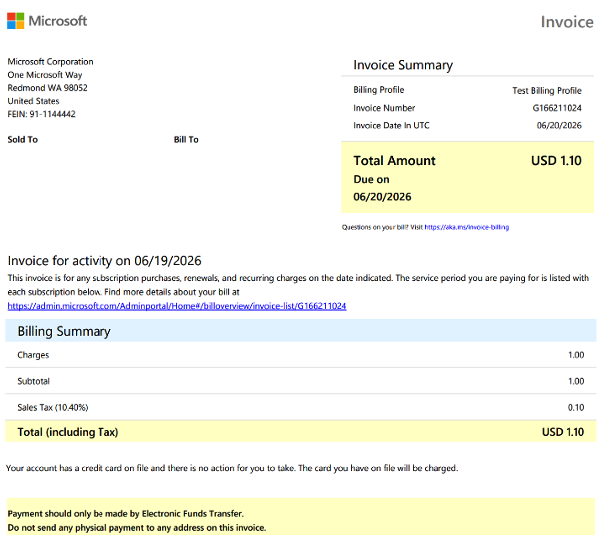The height and width of the screenshot is (546, 610).
Task: Click the 'Total (including Tax)' label
Action: (x=68, y=432)
